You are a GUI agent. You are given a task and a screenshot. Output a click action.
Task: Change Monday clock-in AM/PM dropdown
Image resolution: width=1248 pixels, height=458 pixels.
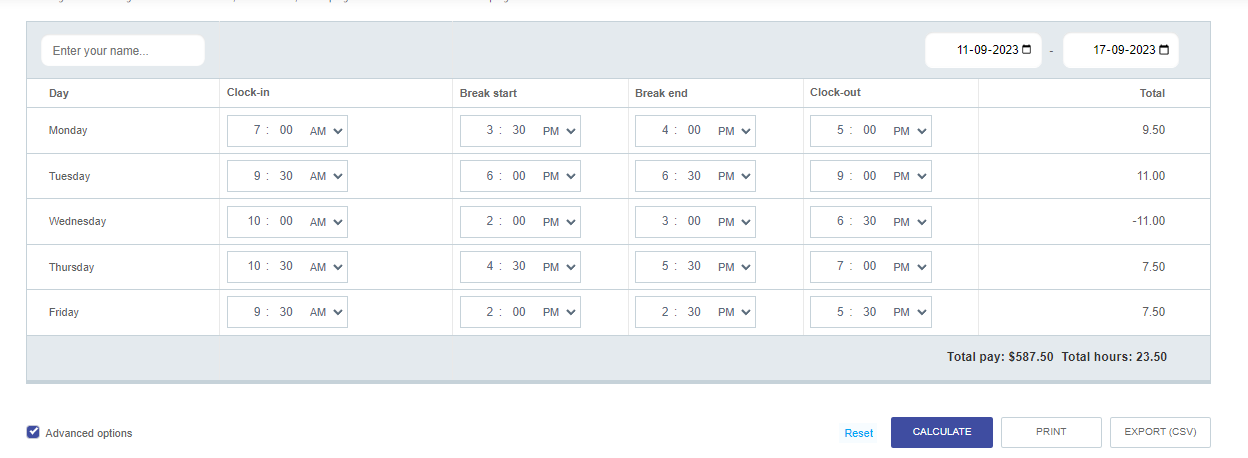click(326, 131)
